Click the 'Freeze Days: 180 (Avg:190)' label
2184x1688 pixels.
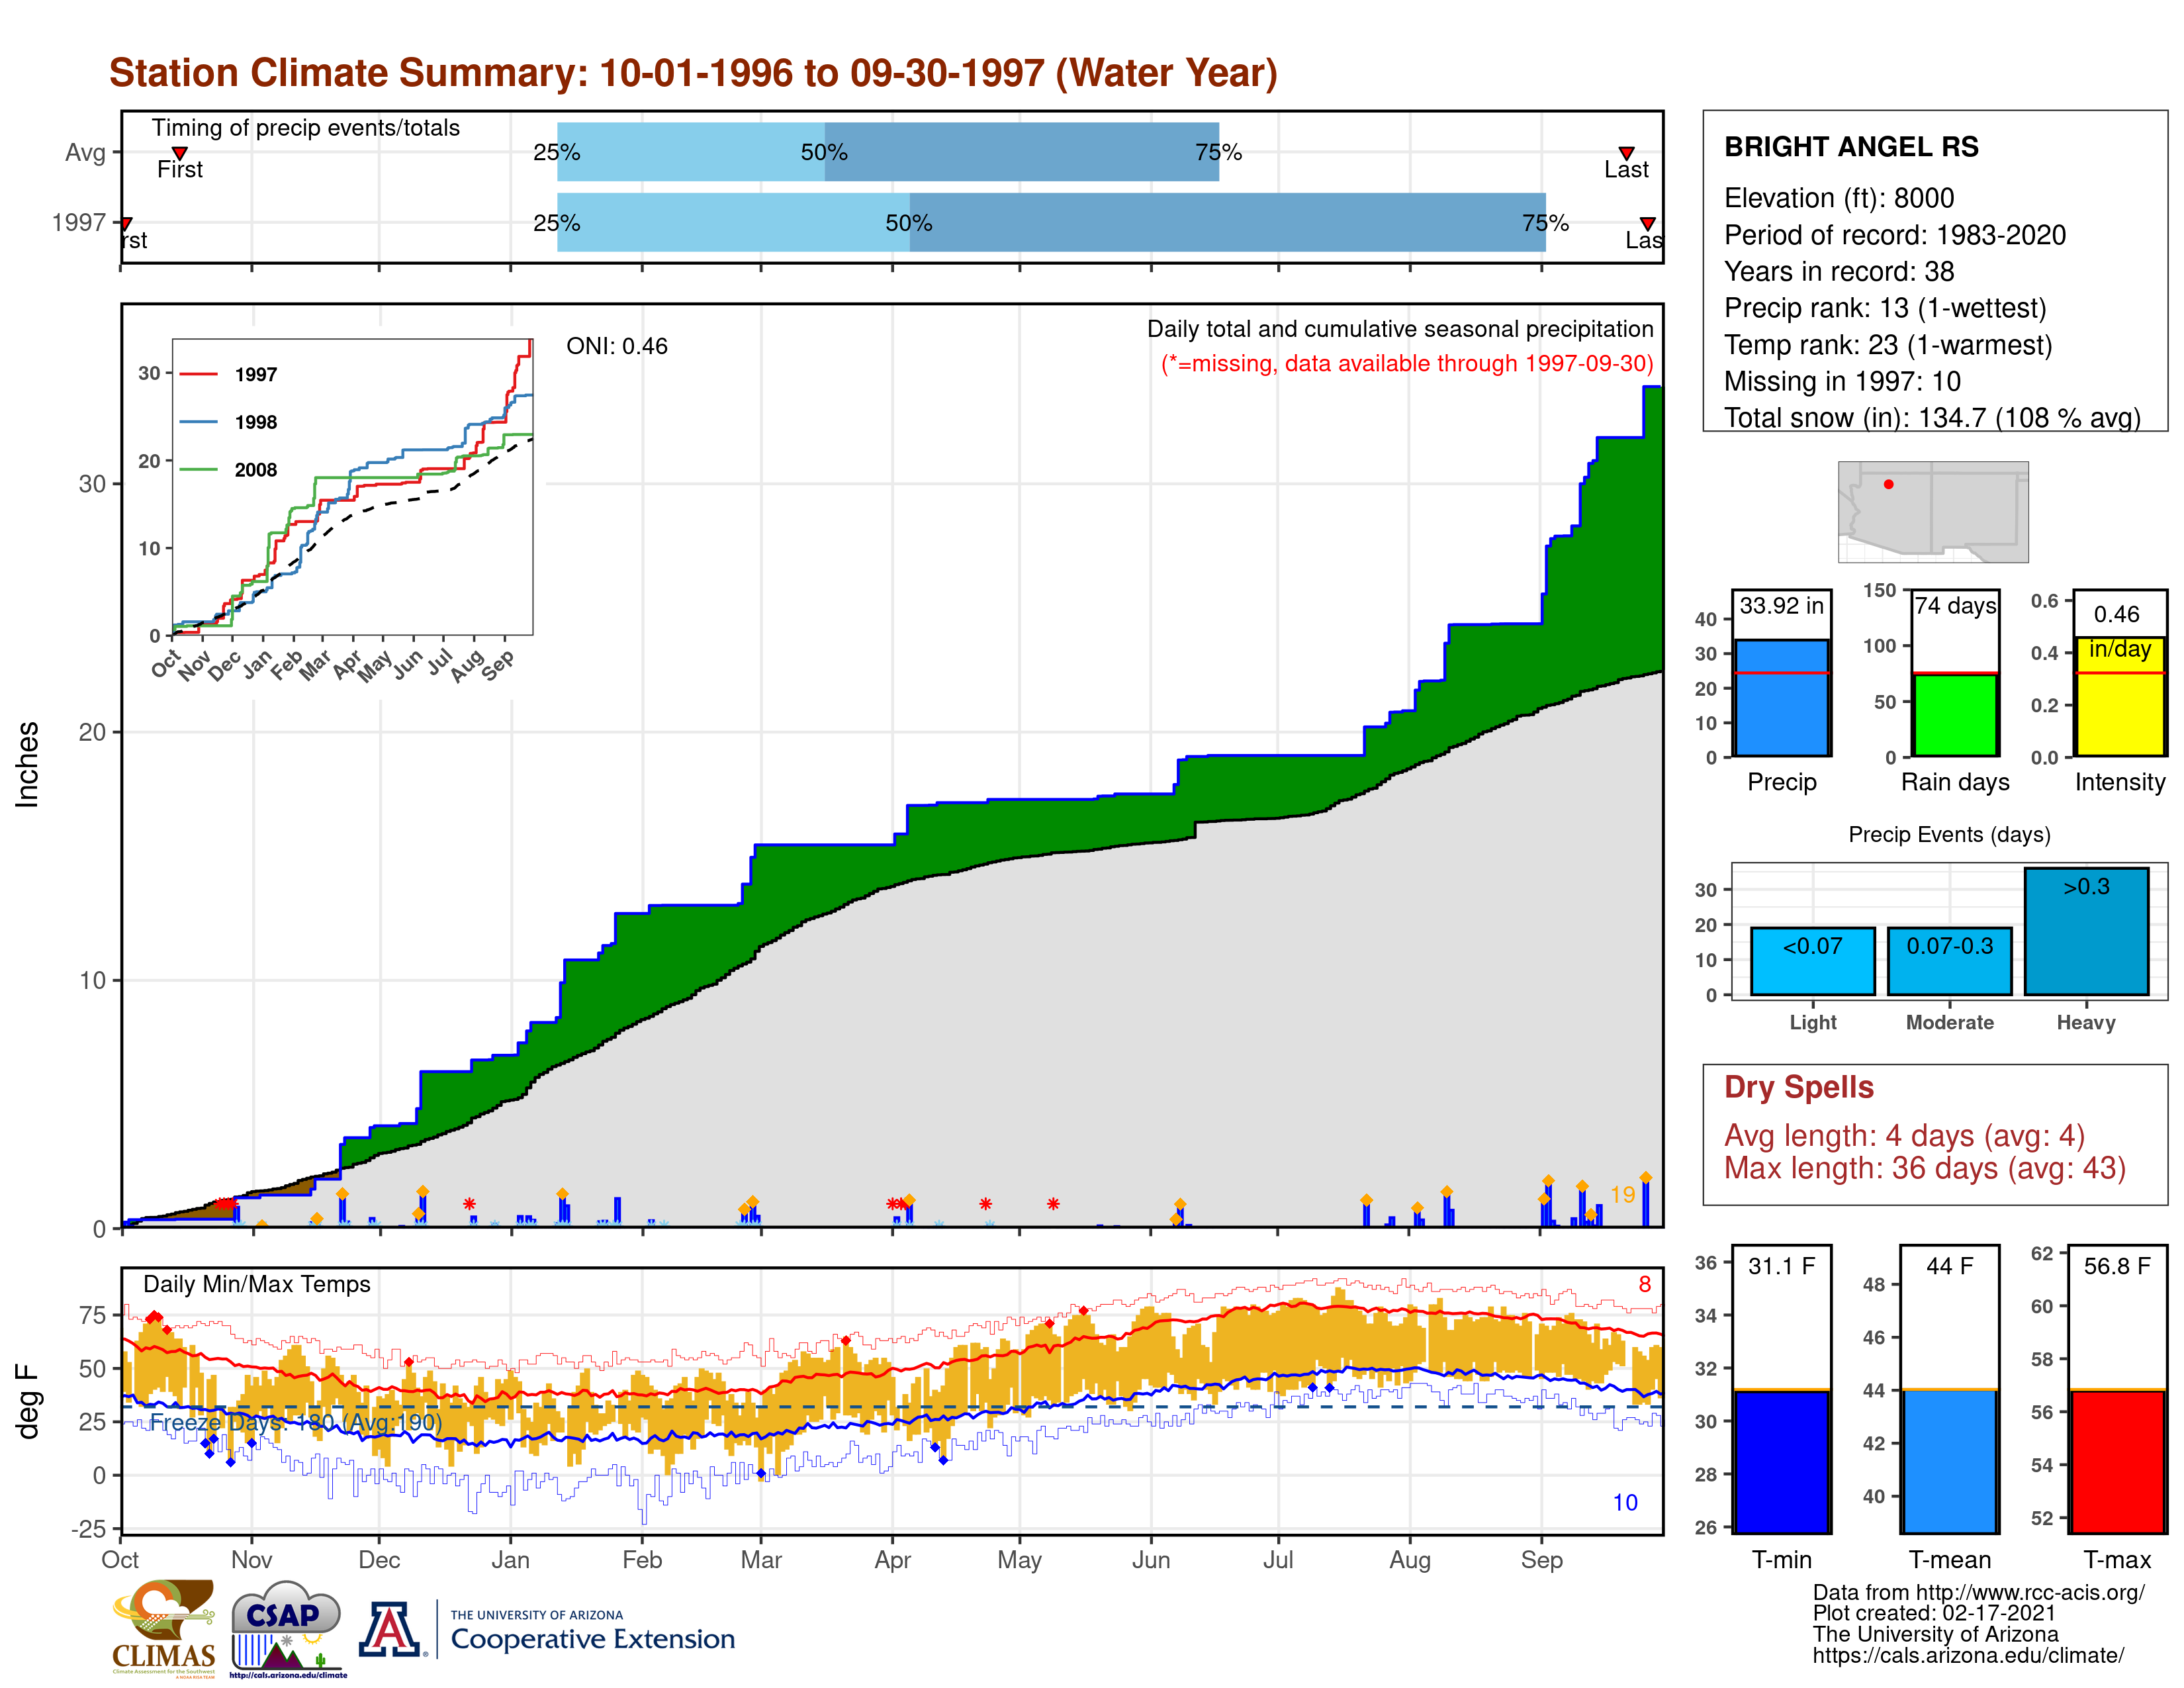295,1422
